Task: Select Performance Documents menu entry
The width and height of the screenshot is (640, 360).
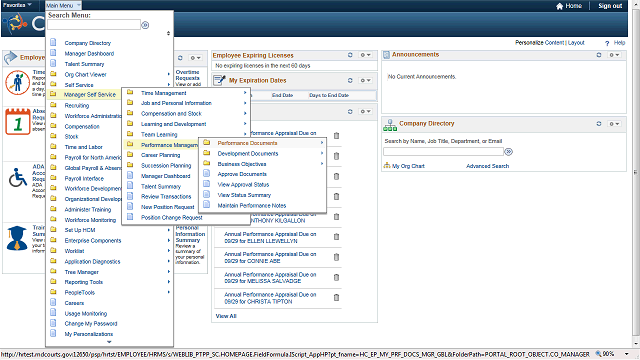Action: point(247,143)
